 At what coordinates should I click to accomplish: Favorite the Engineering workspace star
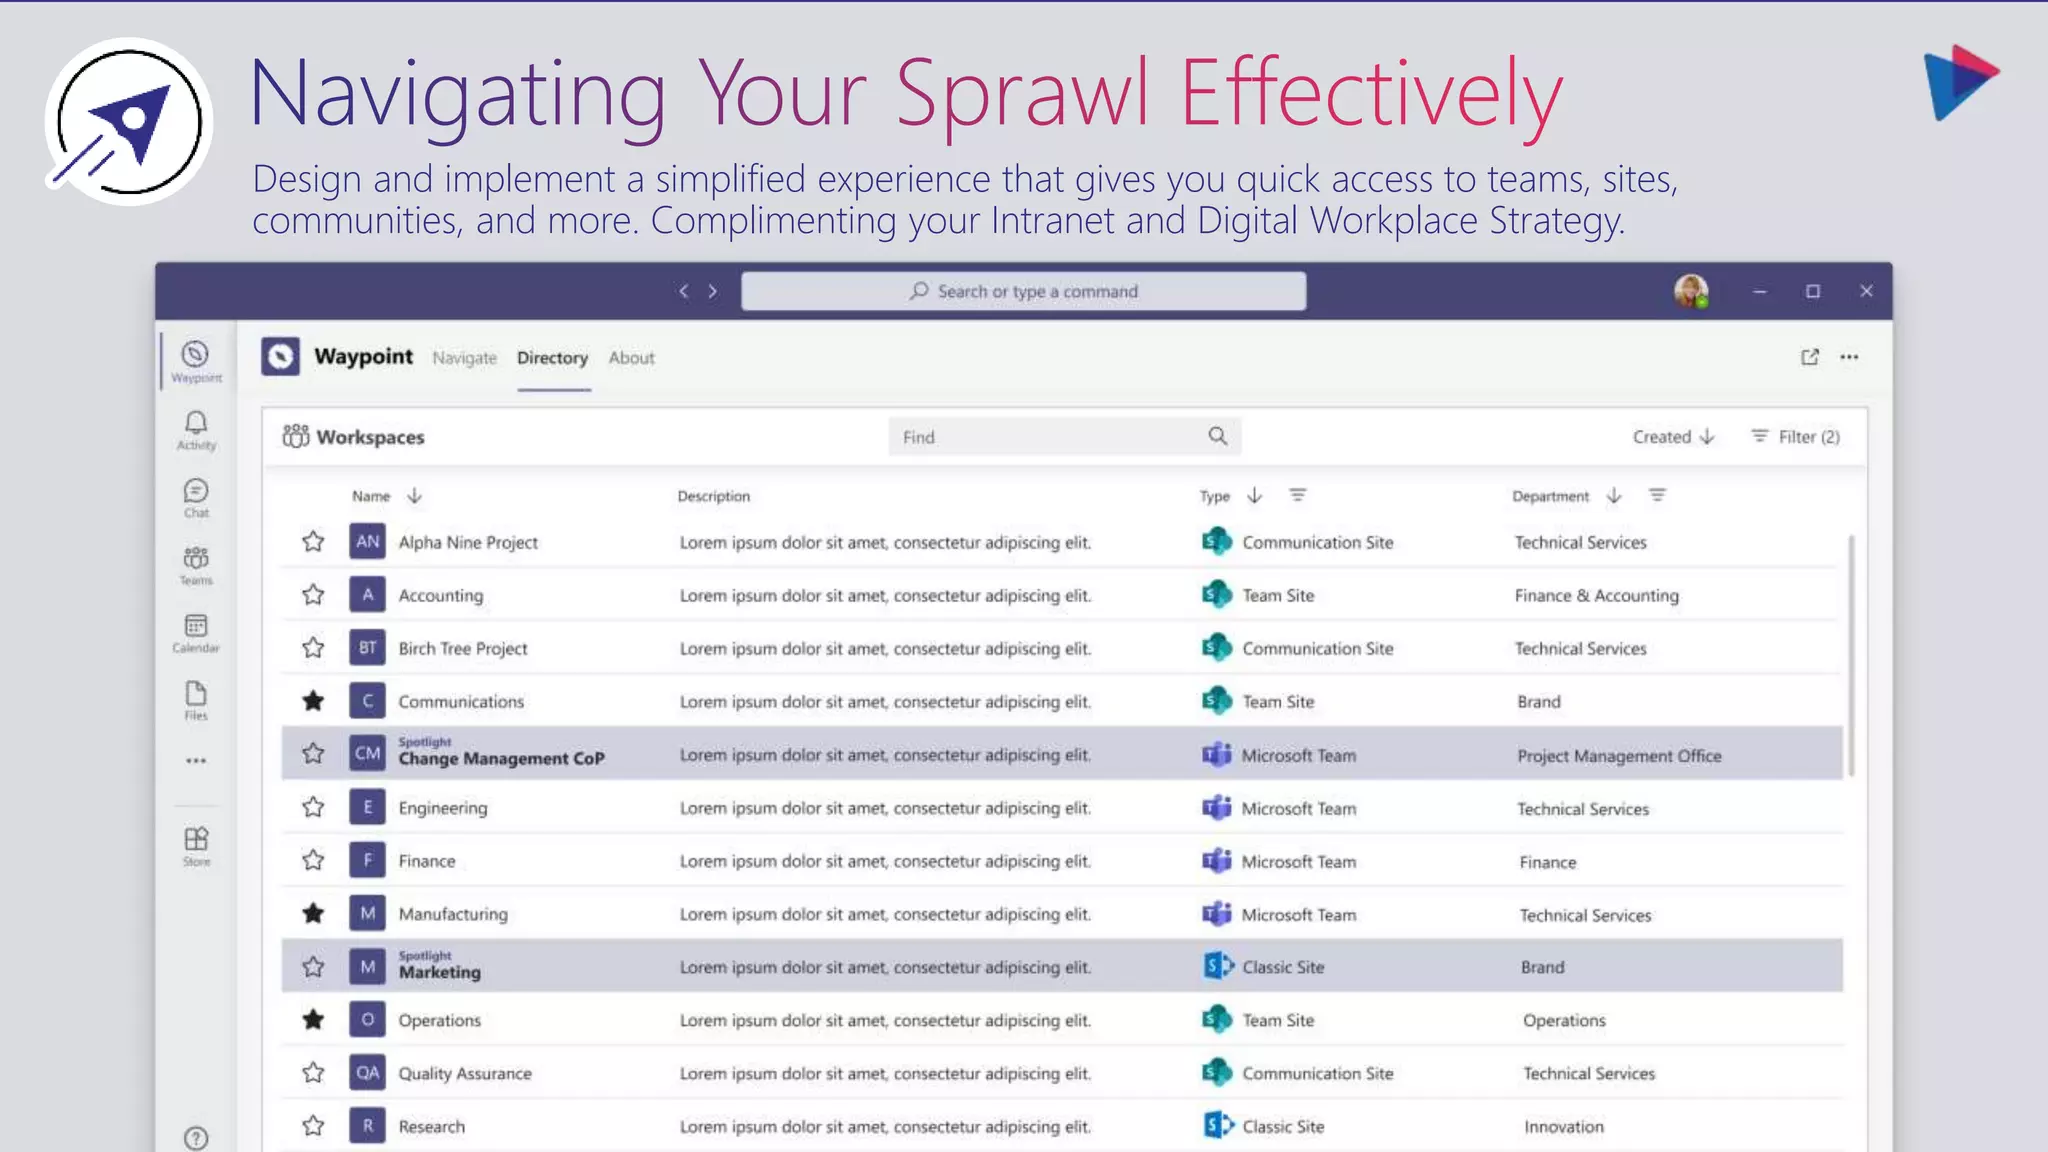(x=313, y=807)
